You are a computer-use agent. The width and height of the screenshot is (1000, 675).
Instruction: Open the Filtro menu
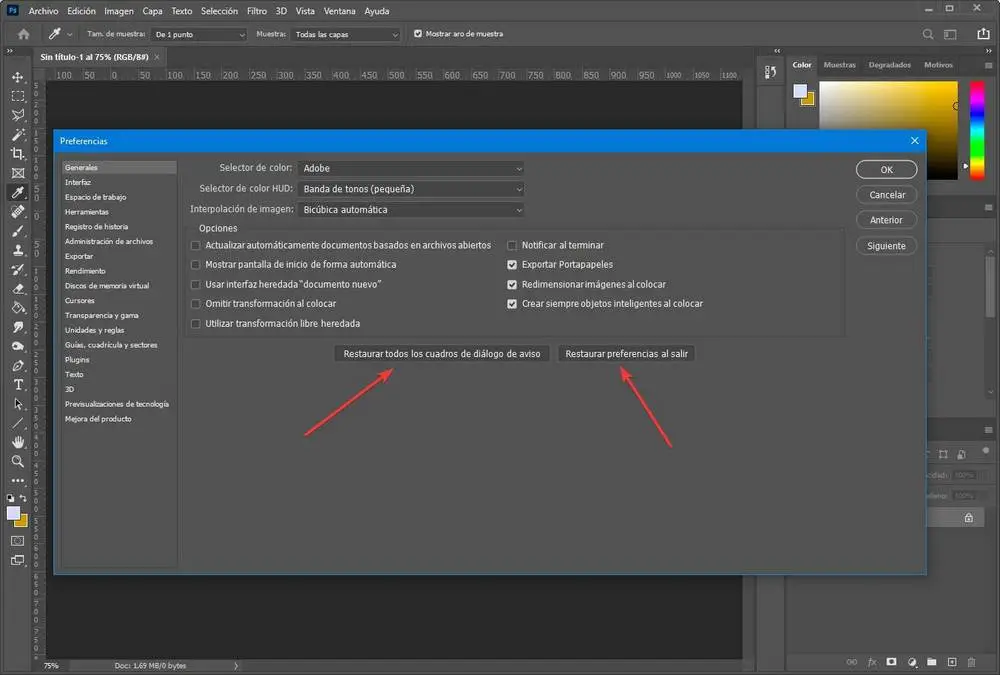(x=257, y=11)
